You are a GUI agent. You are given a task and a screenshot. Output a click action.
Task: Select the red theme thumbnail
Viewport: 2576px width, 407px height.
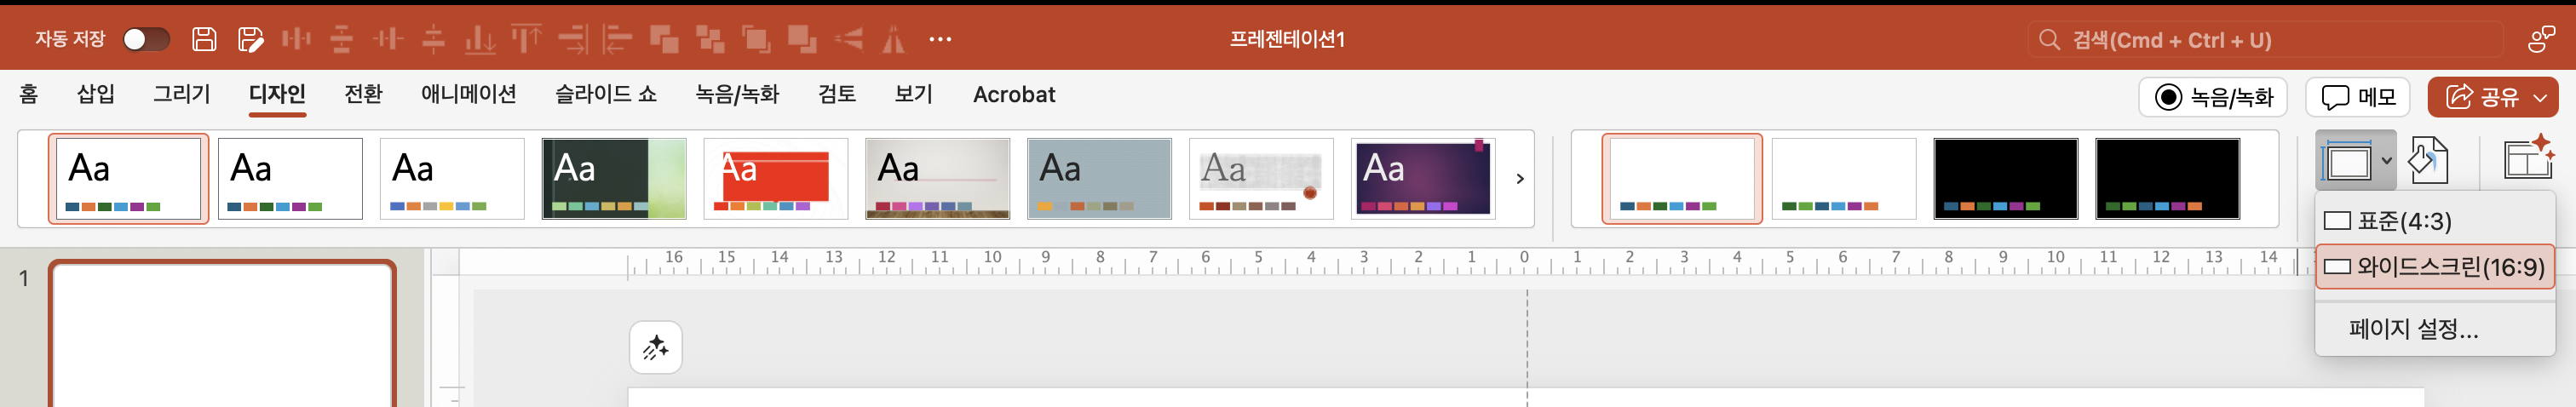pyautogui.click(x=775, y=179)
